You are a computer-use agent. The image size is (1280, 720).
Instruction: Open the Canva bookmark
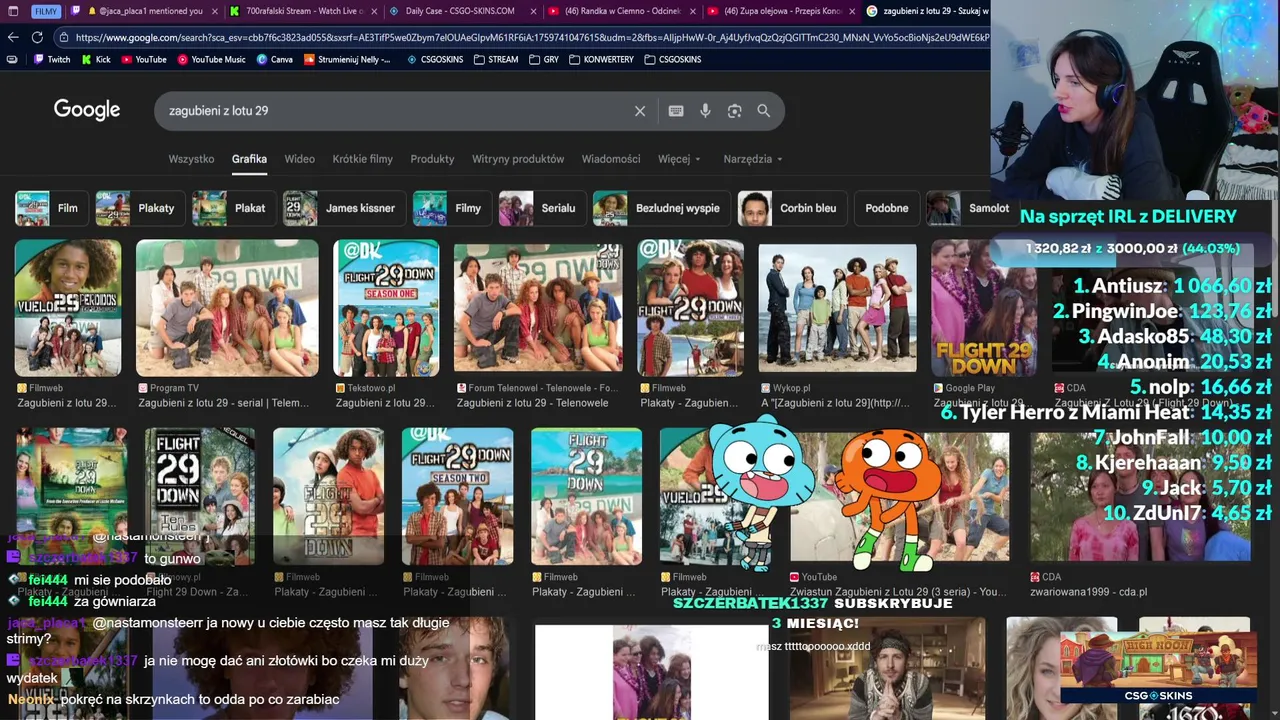point(274,59)
